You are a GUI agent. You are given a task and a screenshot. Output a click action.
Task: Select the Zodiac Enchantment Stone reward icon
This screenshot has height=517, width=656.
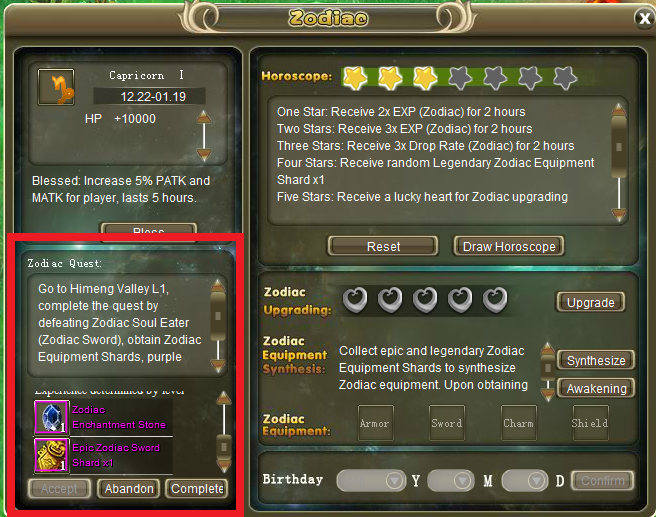(x=51, y=417)
